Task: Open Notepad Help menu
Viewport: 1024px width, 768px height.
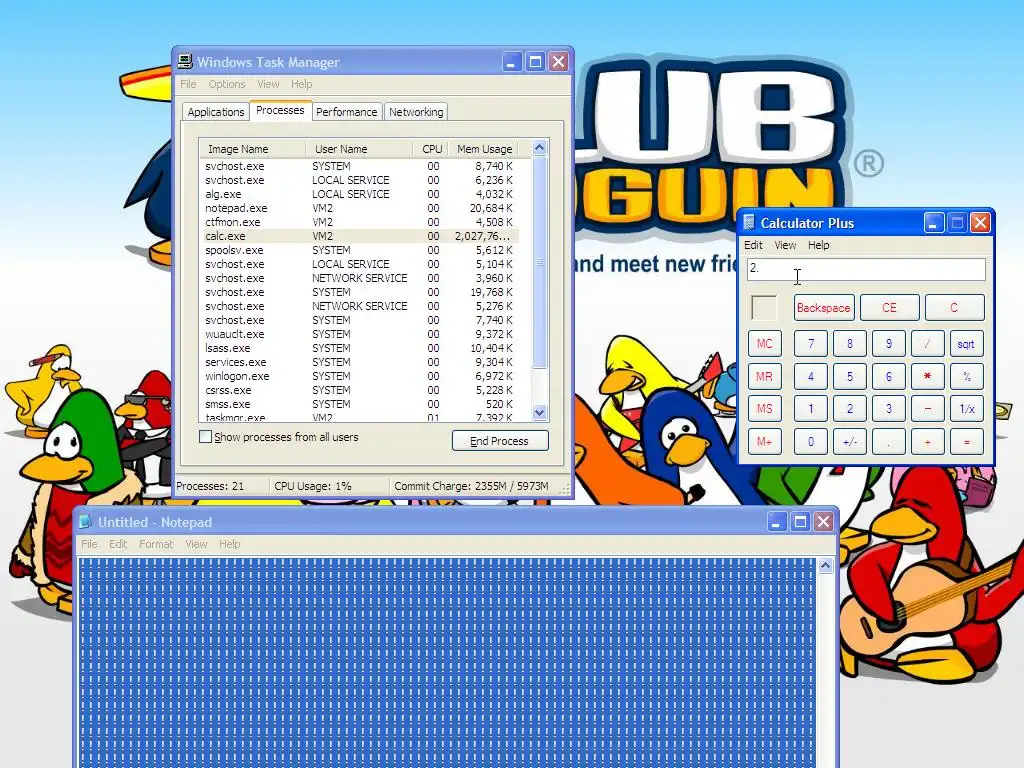Action: [229, 544]
